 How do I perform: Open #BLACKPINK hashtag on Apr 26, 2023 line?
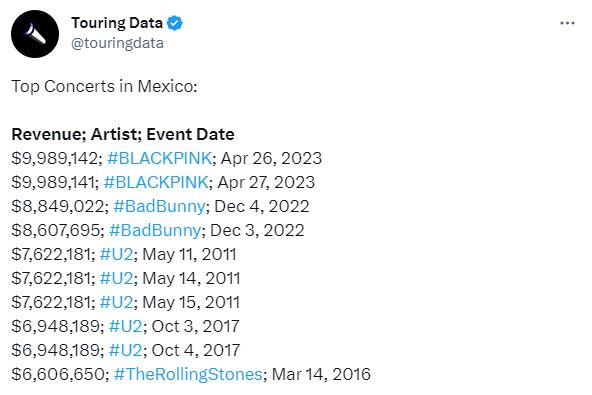click(x=159, y=158)
